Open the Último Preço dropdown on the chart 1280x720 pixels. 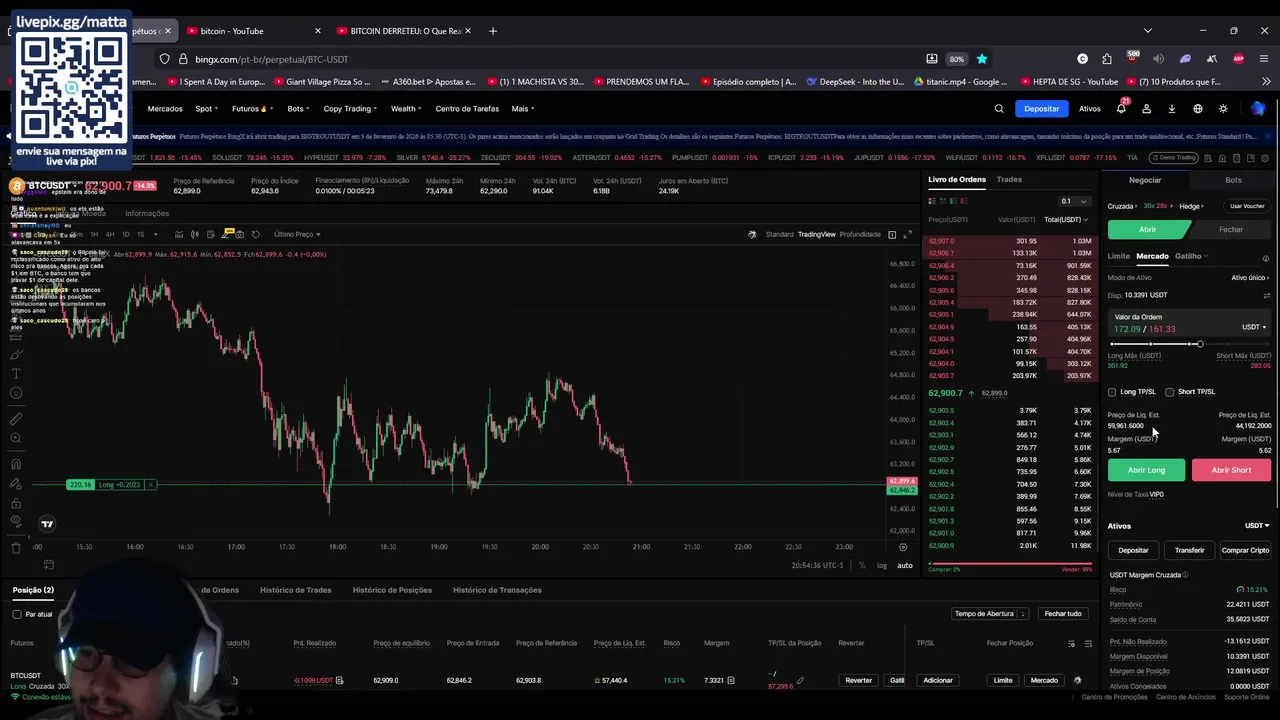click(x=297, y=234)
